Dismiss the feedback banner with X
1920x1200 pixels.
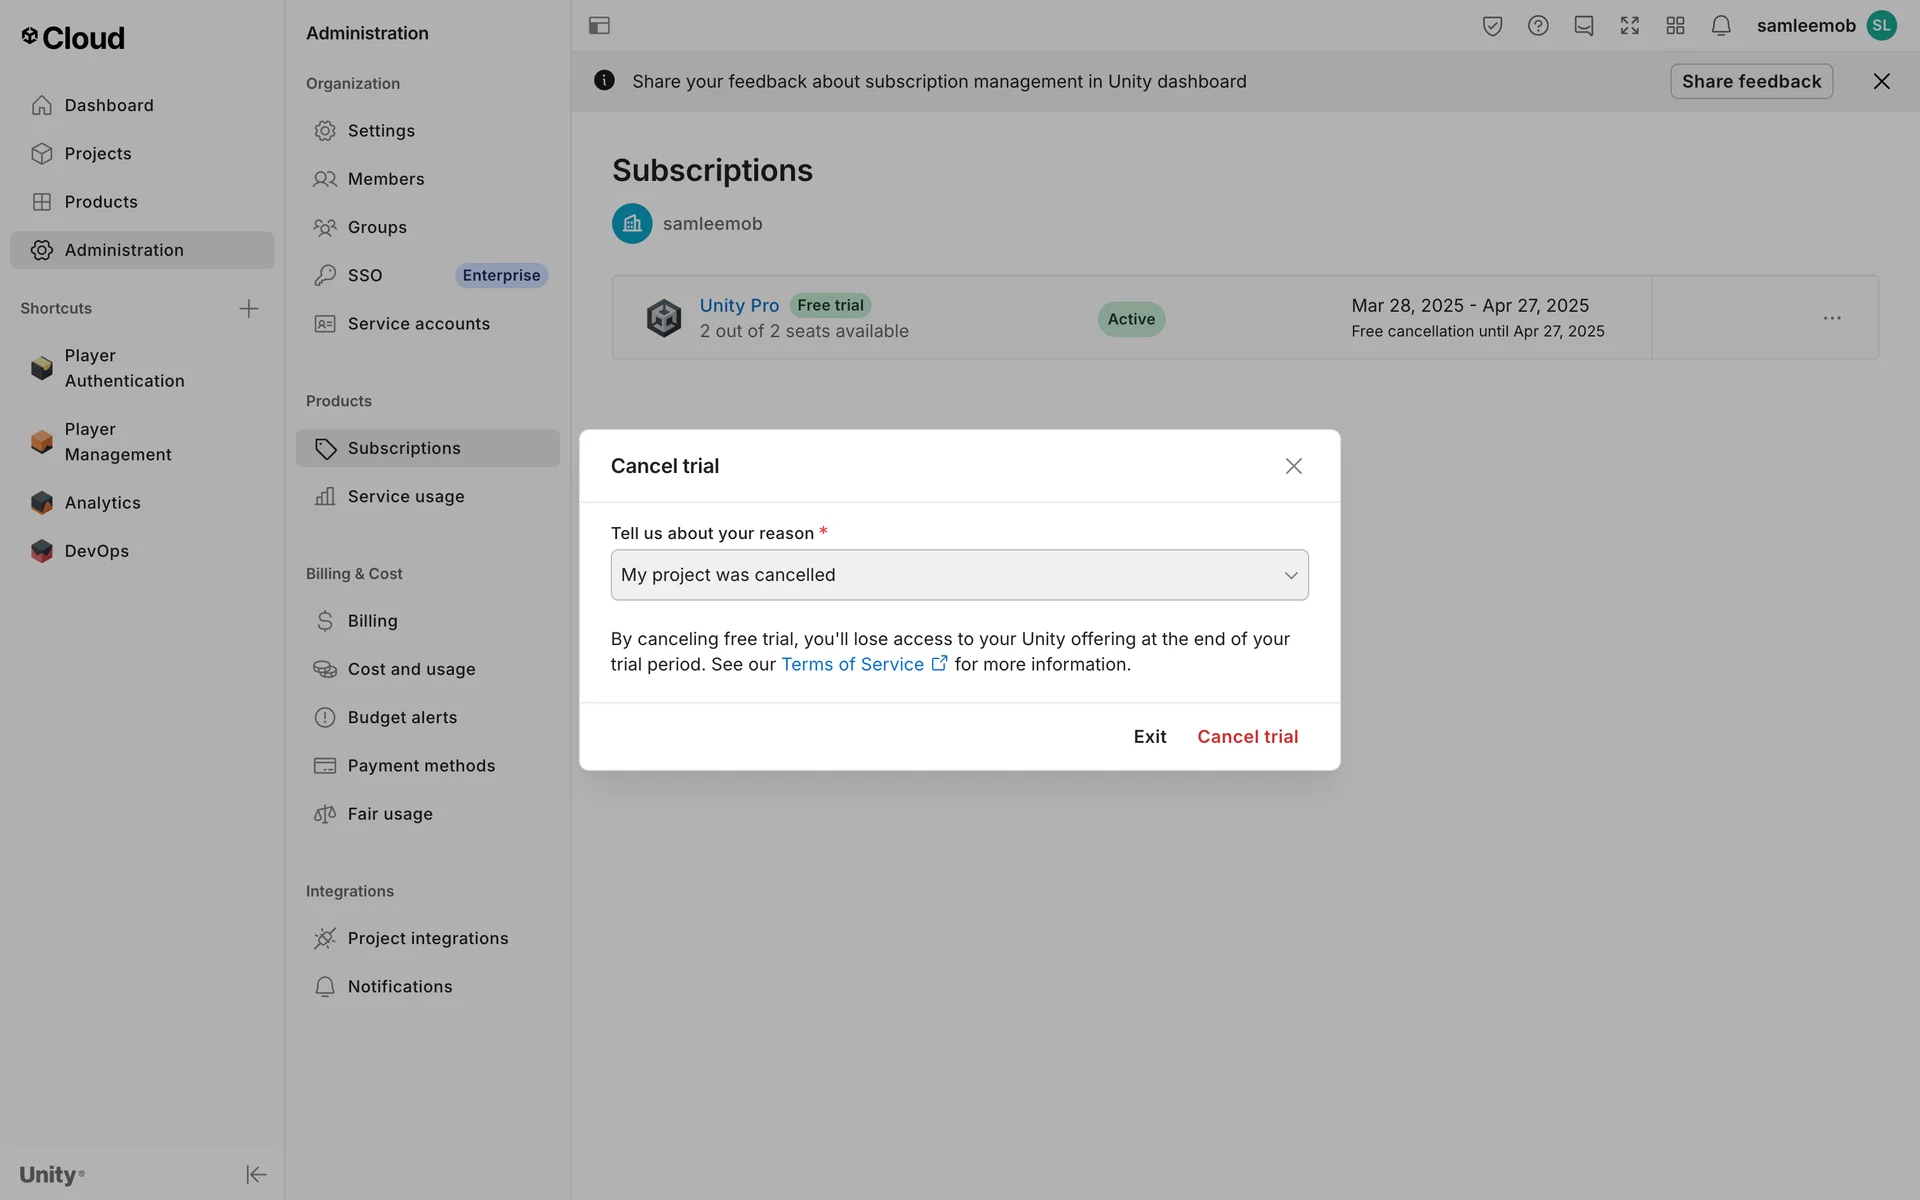tap(1880, 82)
